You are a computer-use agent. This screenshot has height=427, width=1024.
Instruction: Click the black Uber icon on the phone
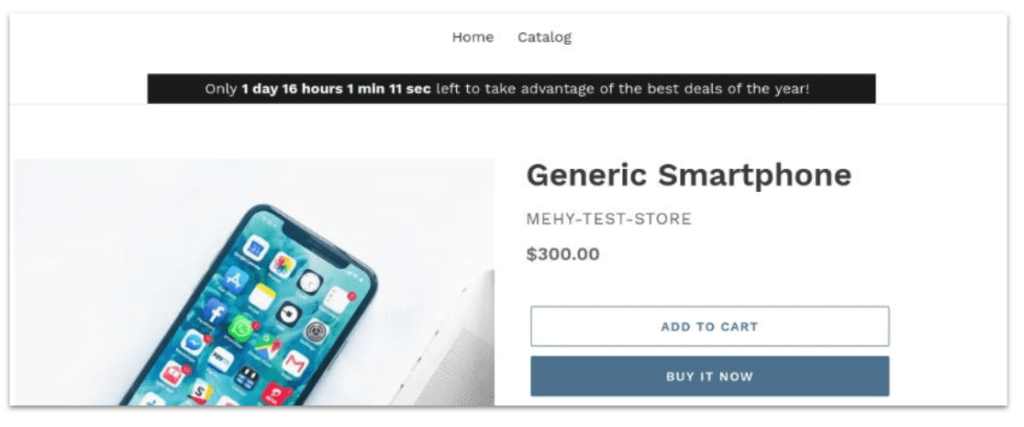289,313
